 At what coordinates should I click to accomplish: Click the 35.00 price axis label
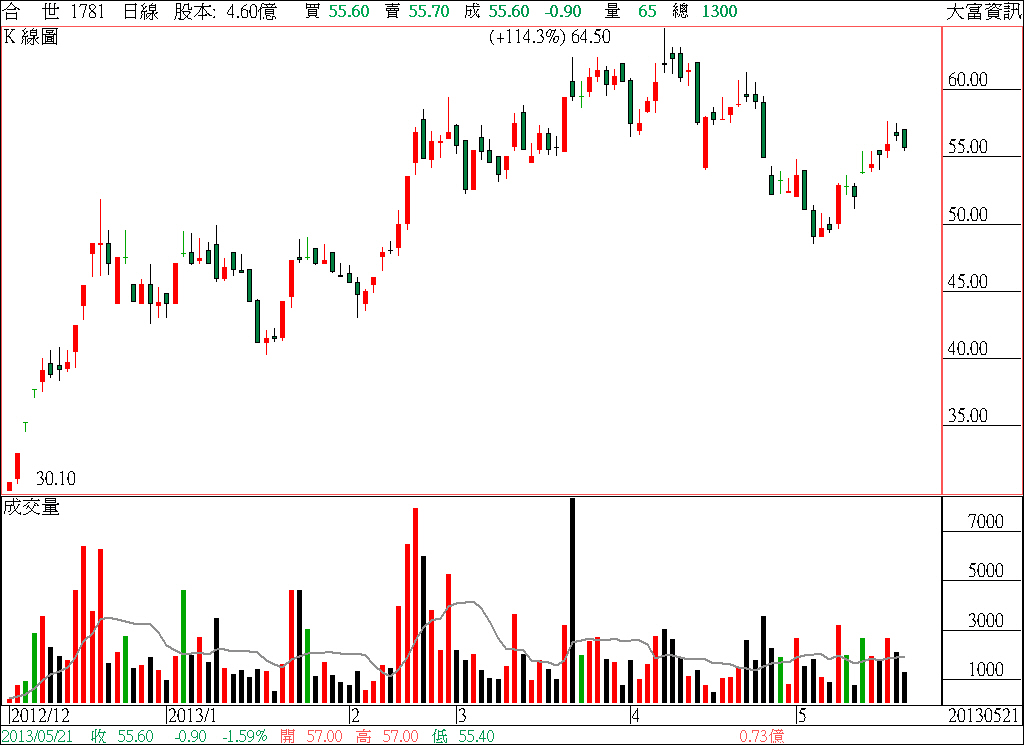[968, 415]
